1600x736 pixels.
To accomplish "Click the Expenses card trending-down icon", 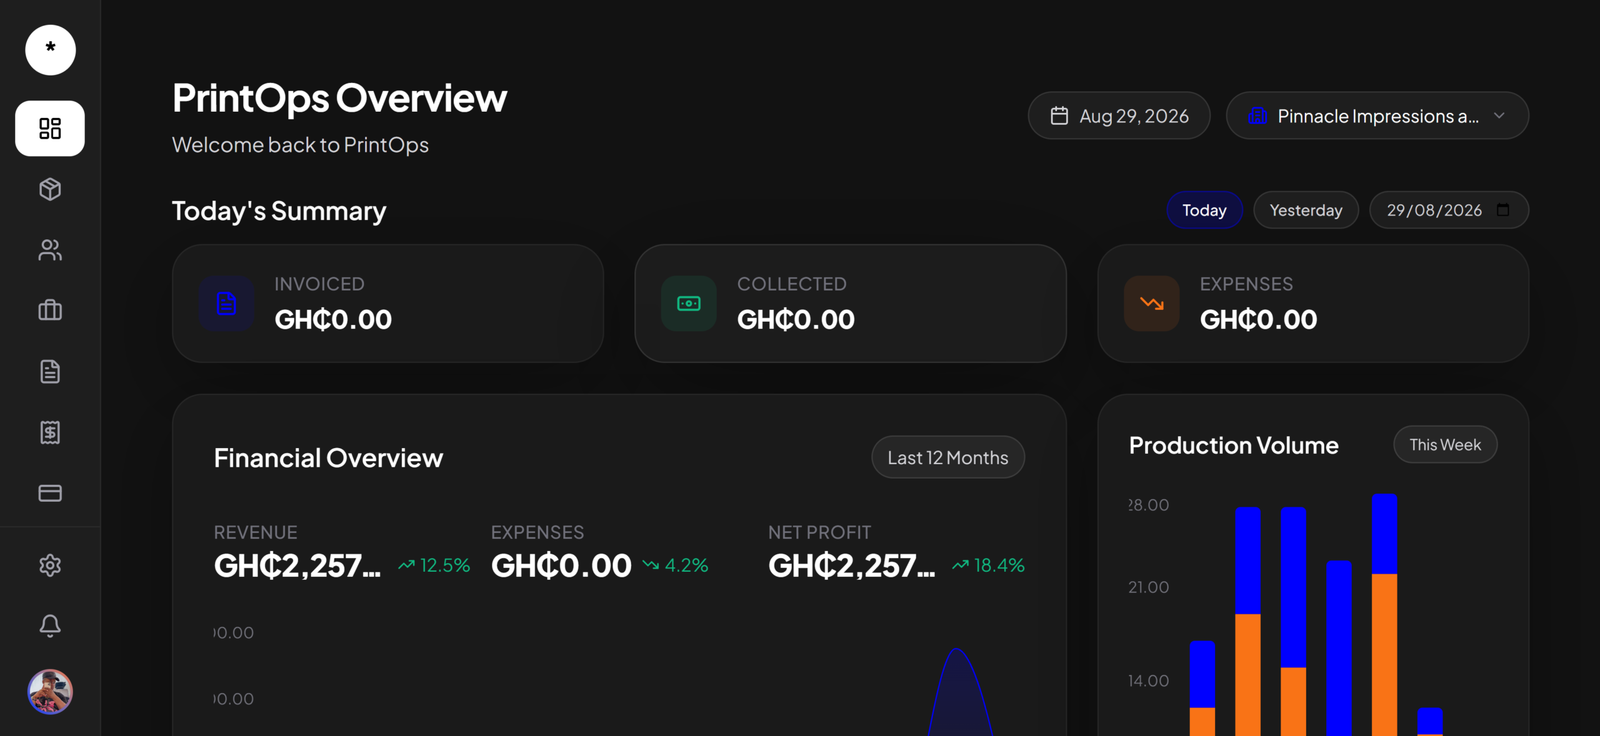I will (1152, 303).
